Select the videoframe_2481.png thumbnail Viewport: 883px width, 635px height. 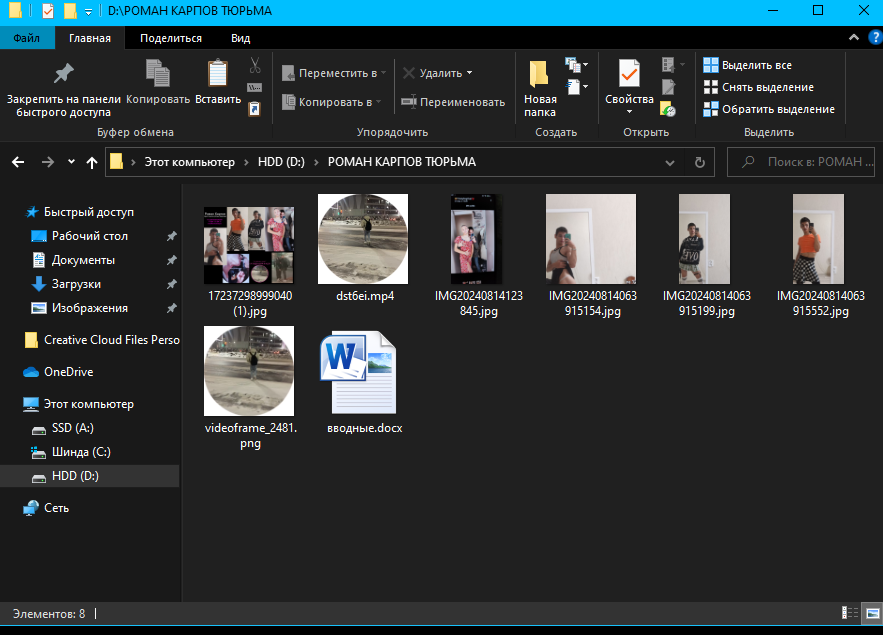[x=249, y=371]
